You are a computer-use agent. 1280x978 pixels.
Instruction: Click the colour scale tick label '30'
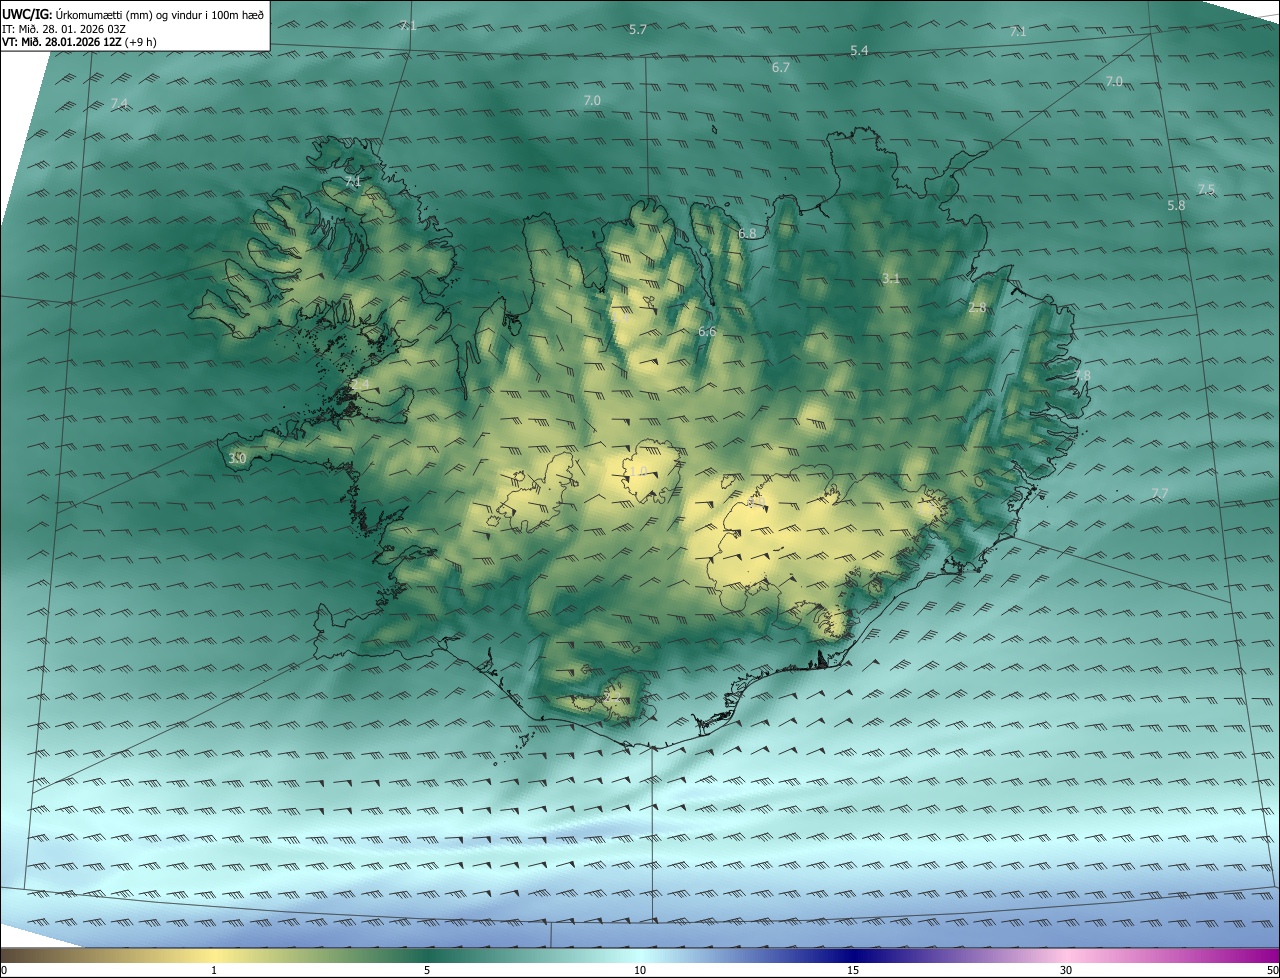pyautogui.click(x=1066, y=970)
